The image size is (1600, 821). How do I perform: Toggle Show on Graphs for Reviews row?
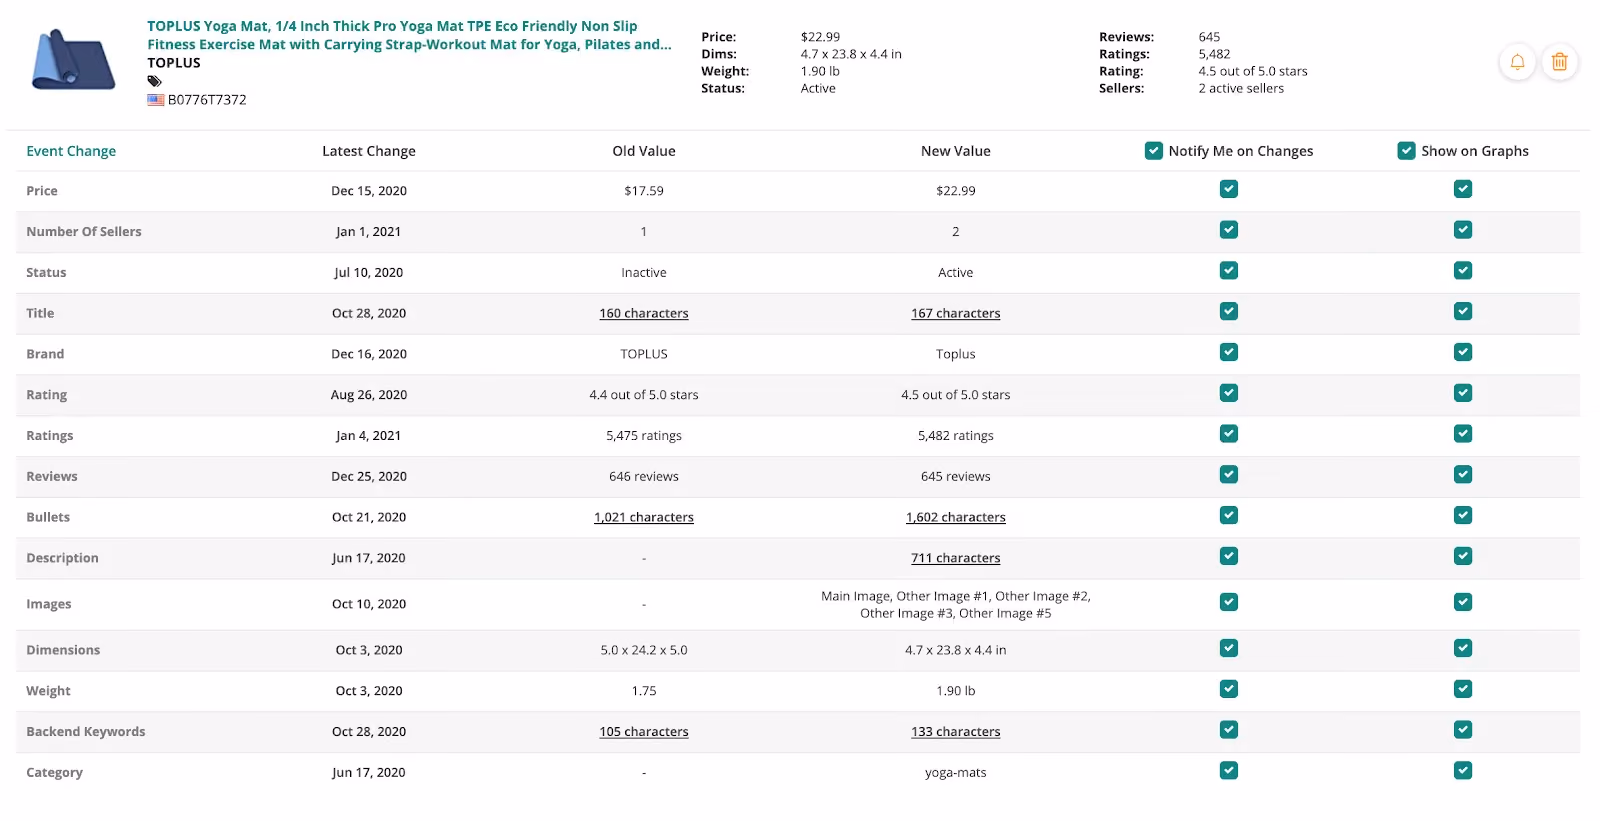click(1463, 475)
